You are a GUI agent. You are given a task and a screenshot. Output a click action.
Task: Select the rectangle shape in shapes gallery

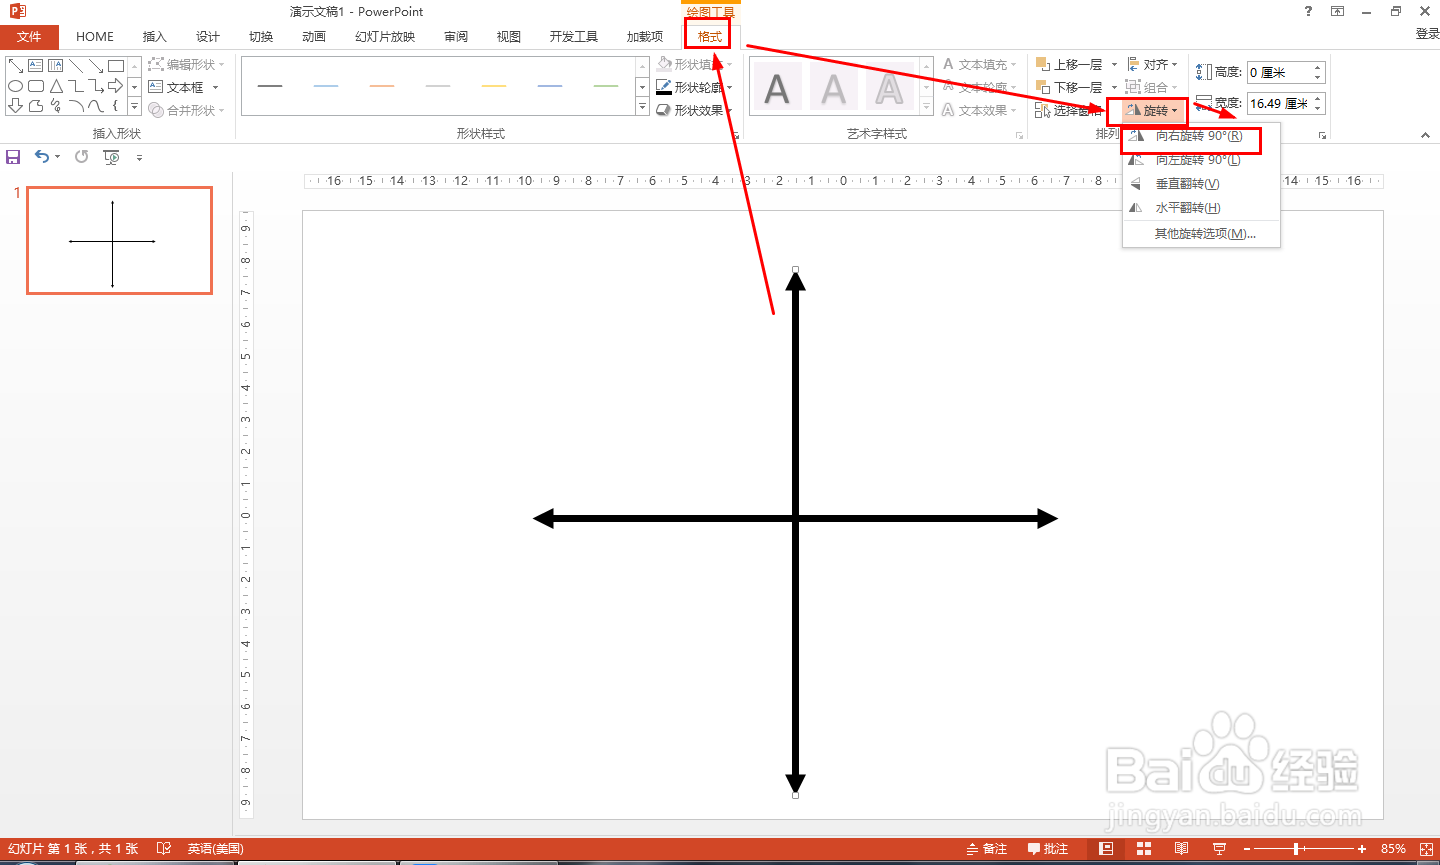116,66
